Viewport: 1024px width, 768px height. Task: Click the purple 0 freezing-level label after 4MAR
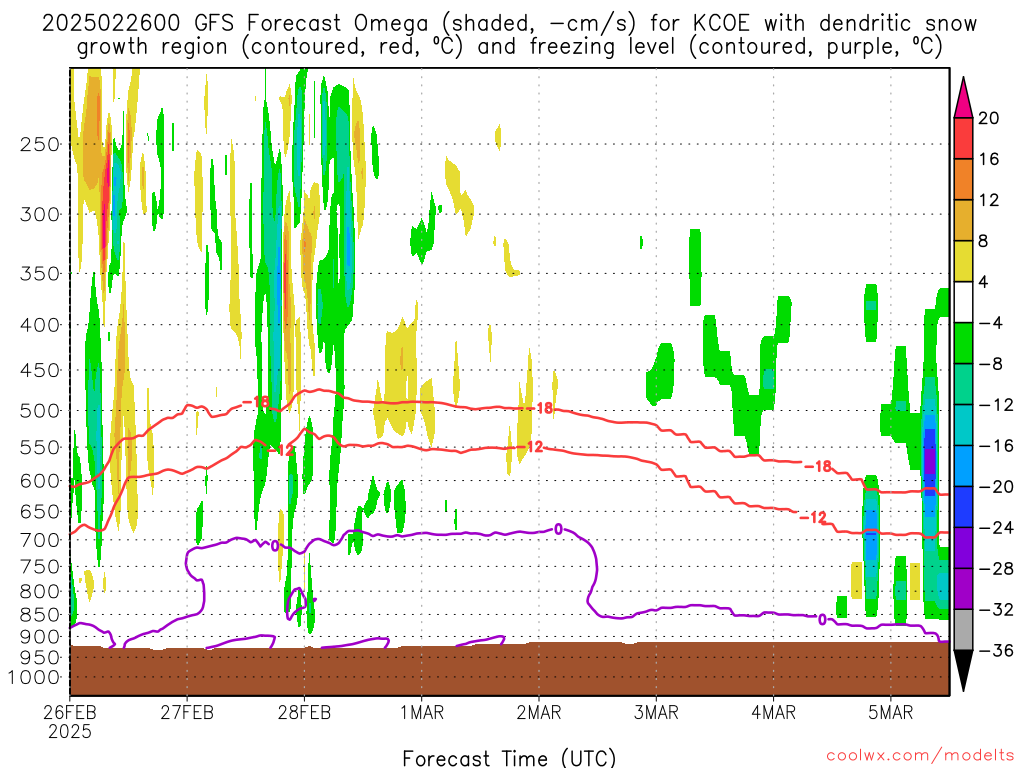(x=822, y=619)
